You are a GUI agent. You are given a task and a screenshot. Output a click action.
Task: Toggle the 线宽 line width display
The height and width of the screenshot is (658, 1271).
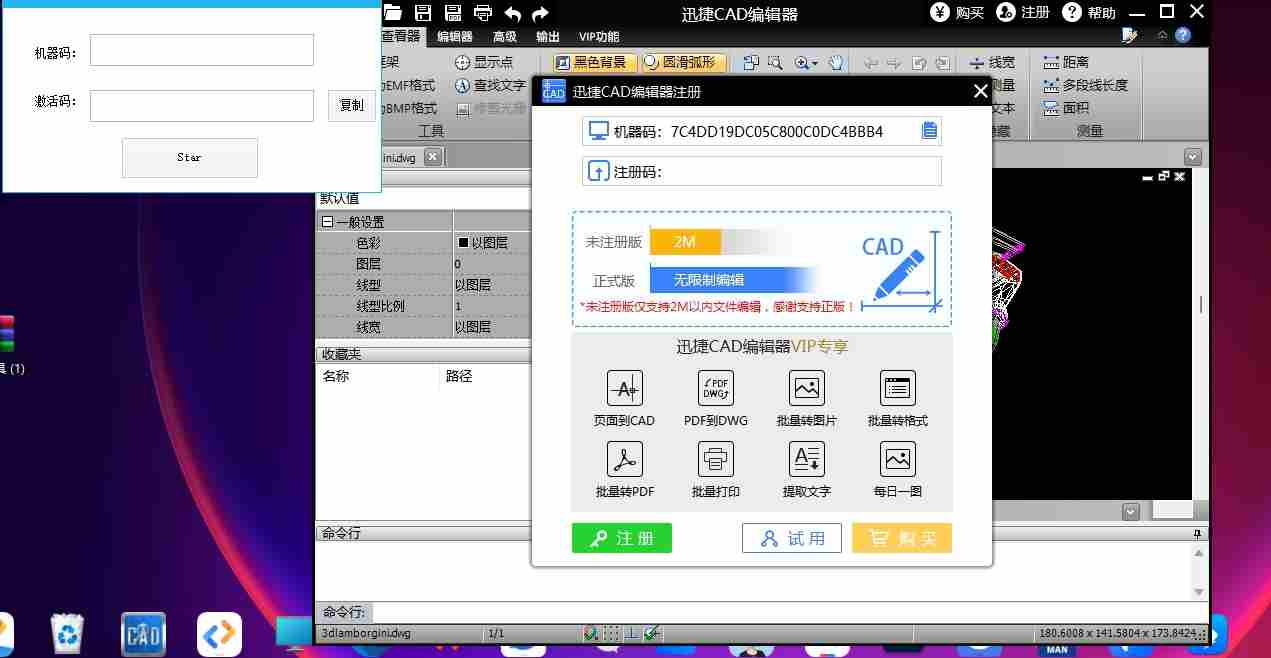[x=993, y=62]
